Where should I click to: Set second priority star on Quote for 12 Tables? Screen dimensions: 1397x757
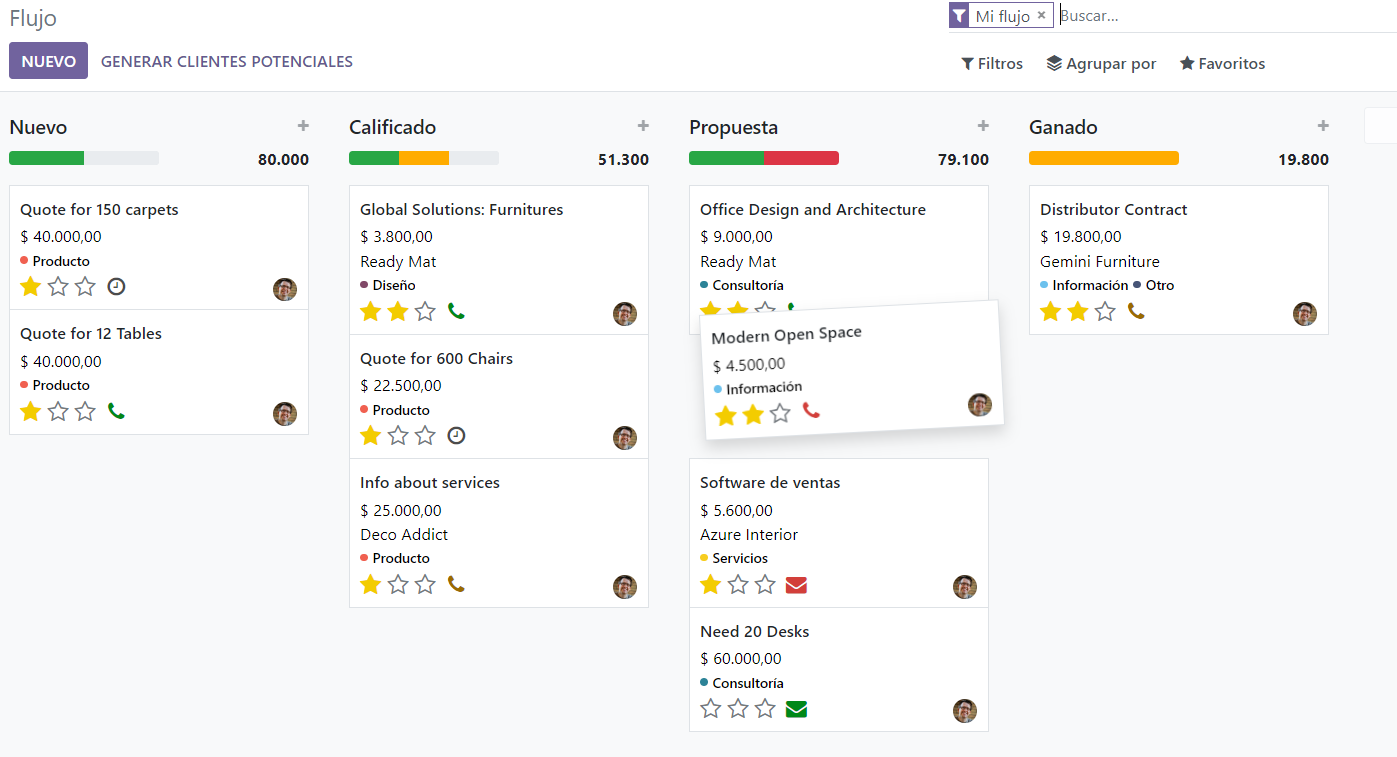click(x=58, y=411)
